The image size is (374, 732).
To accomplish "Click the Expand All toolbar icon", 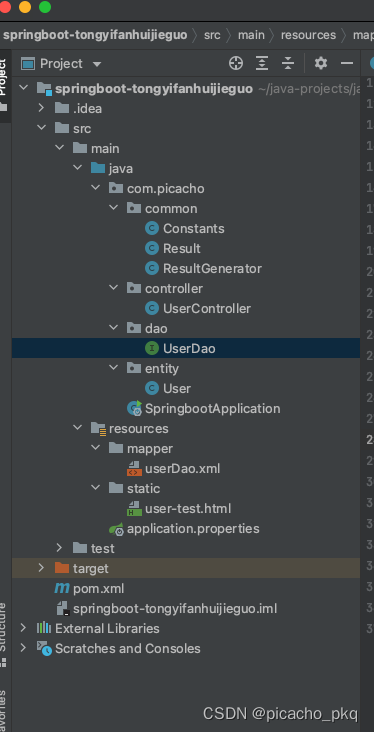I will (x=262, y=63).
